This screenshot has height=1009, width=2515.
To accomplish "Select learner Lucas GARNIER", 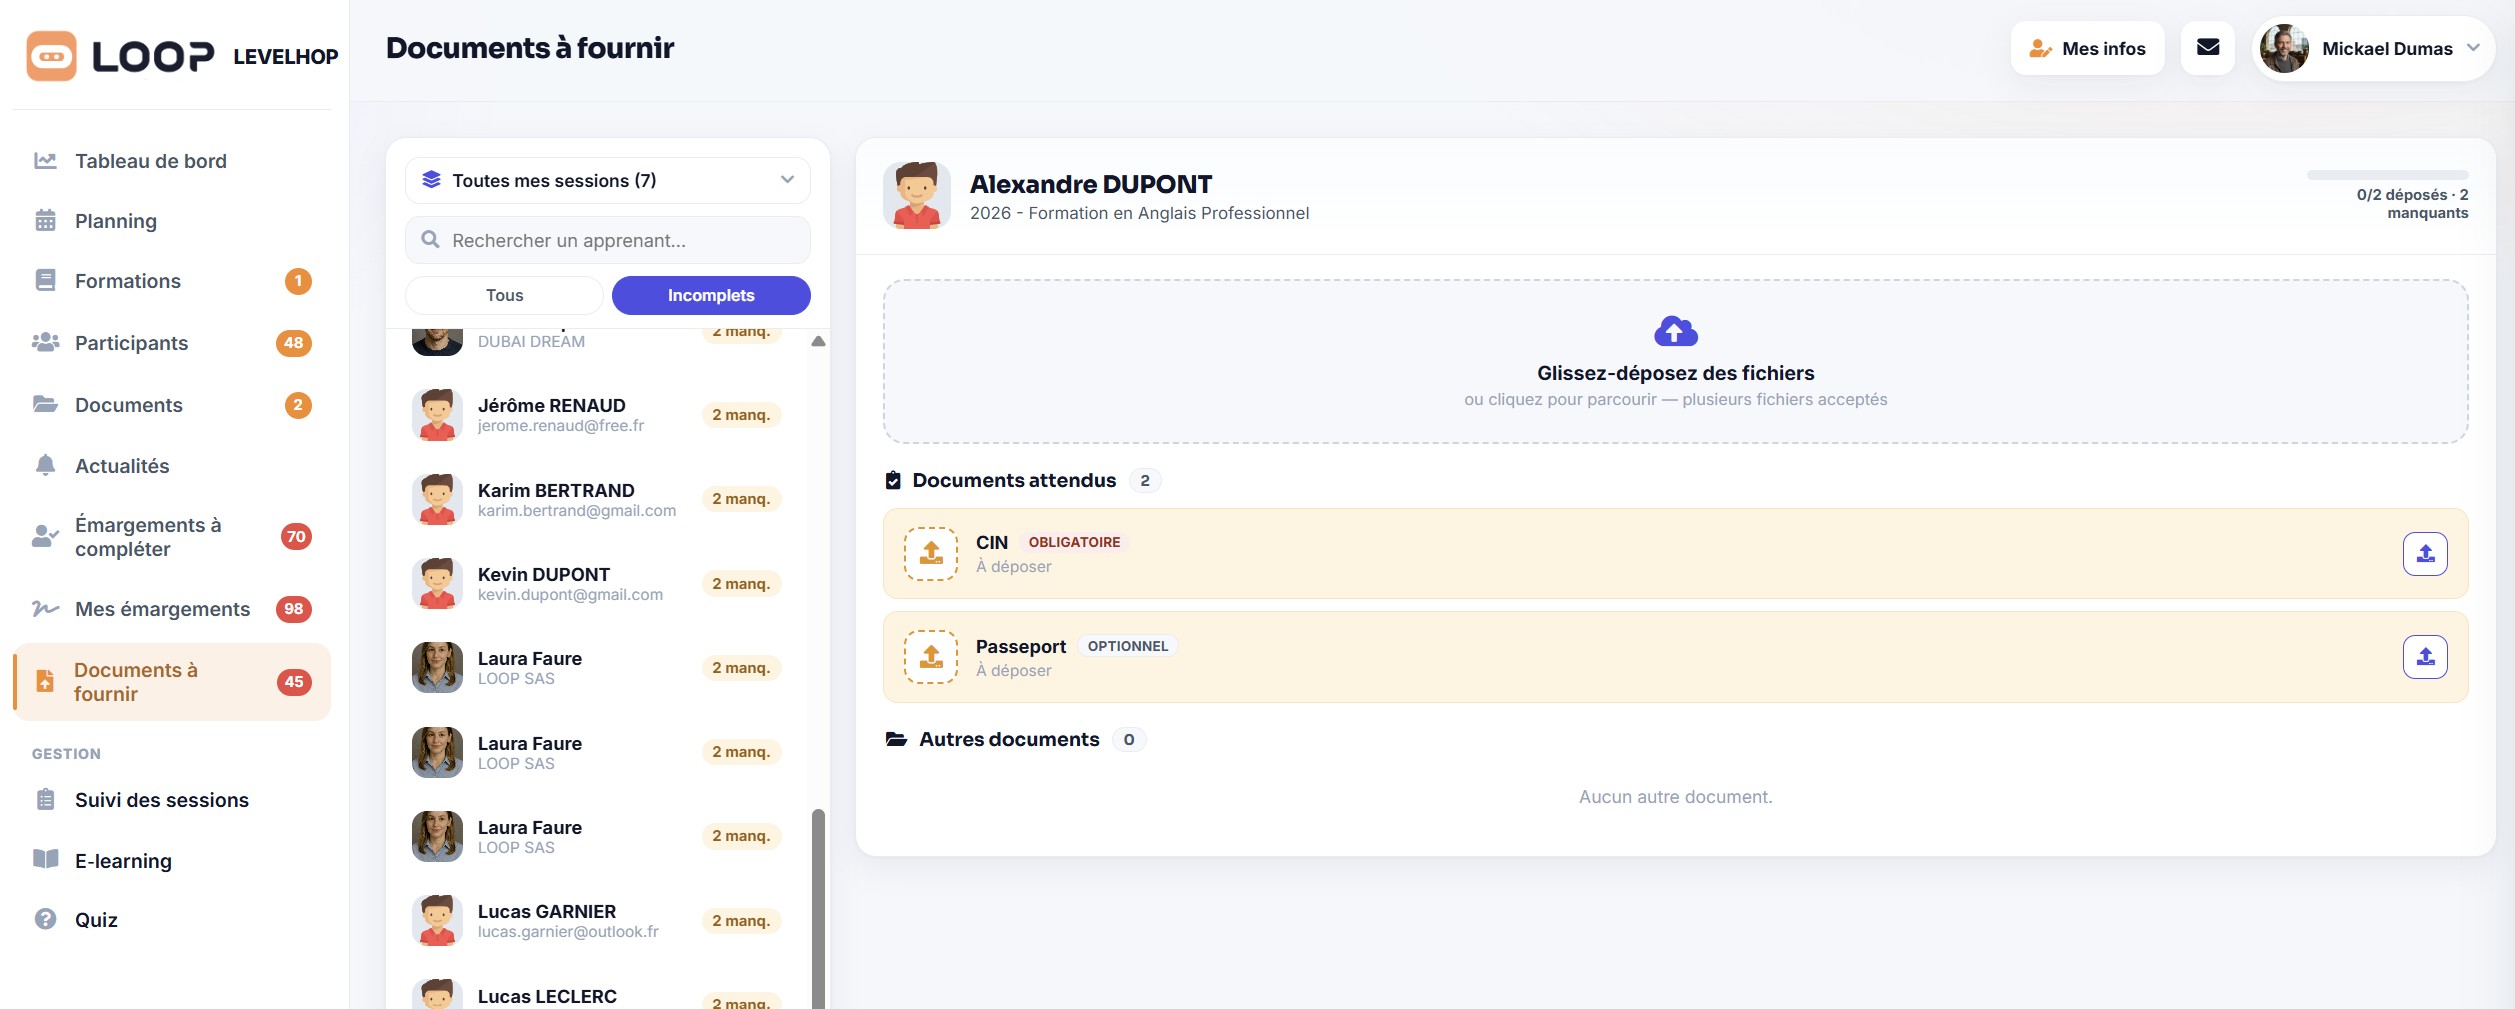I will (x=598, y=920).
